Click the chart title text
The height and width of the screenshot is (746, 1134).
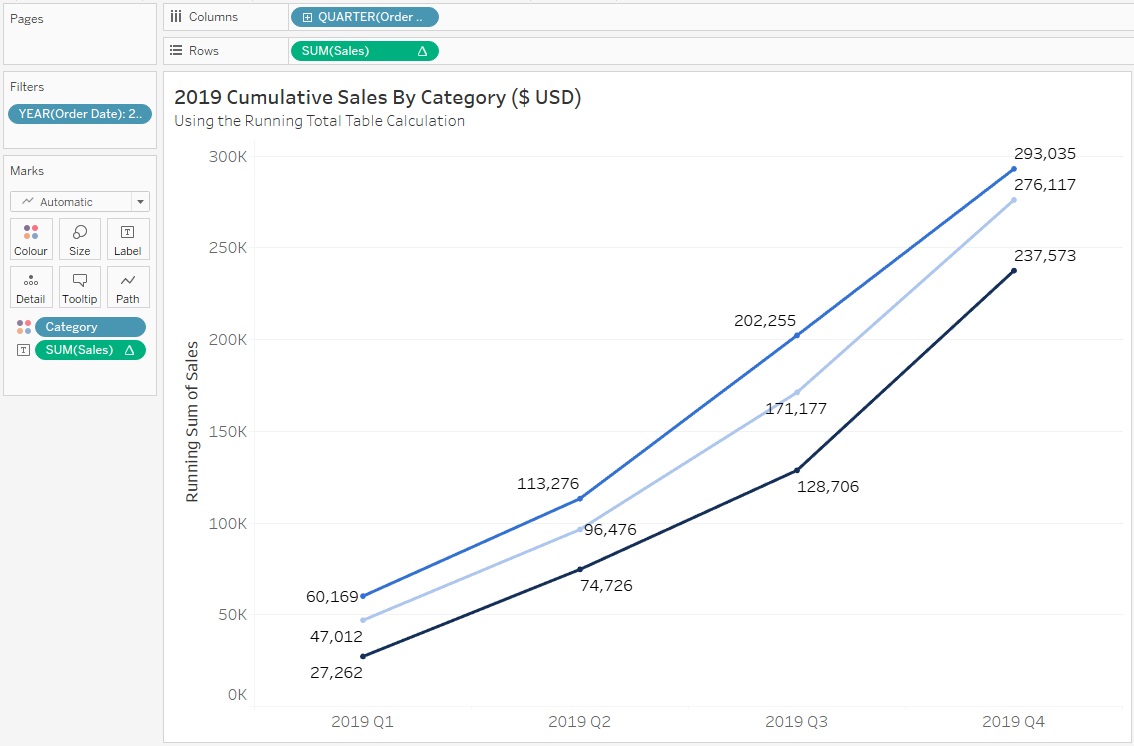pyautogui.click(x=377, y=97)
